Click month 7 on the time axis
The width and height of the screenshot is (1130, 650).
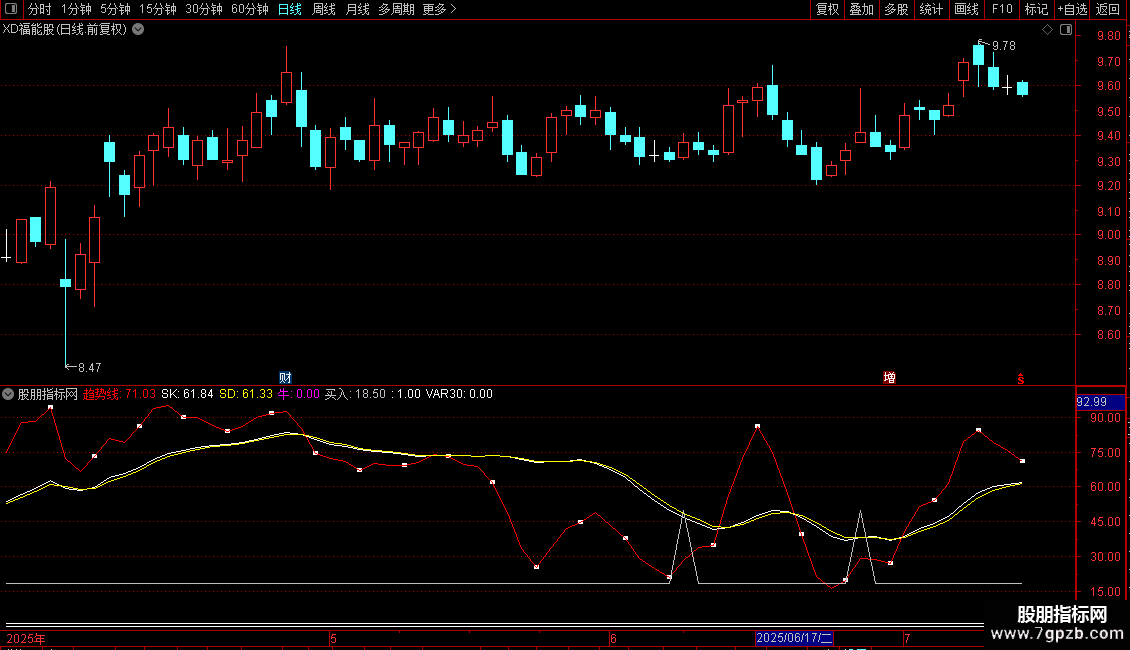(907, 639)
